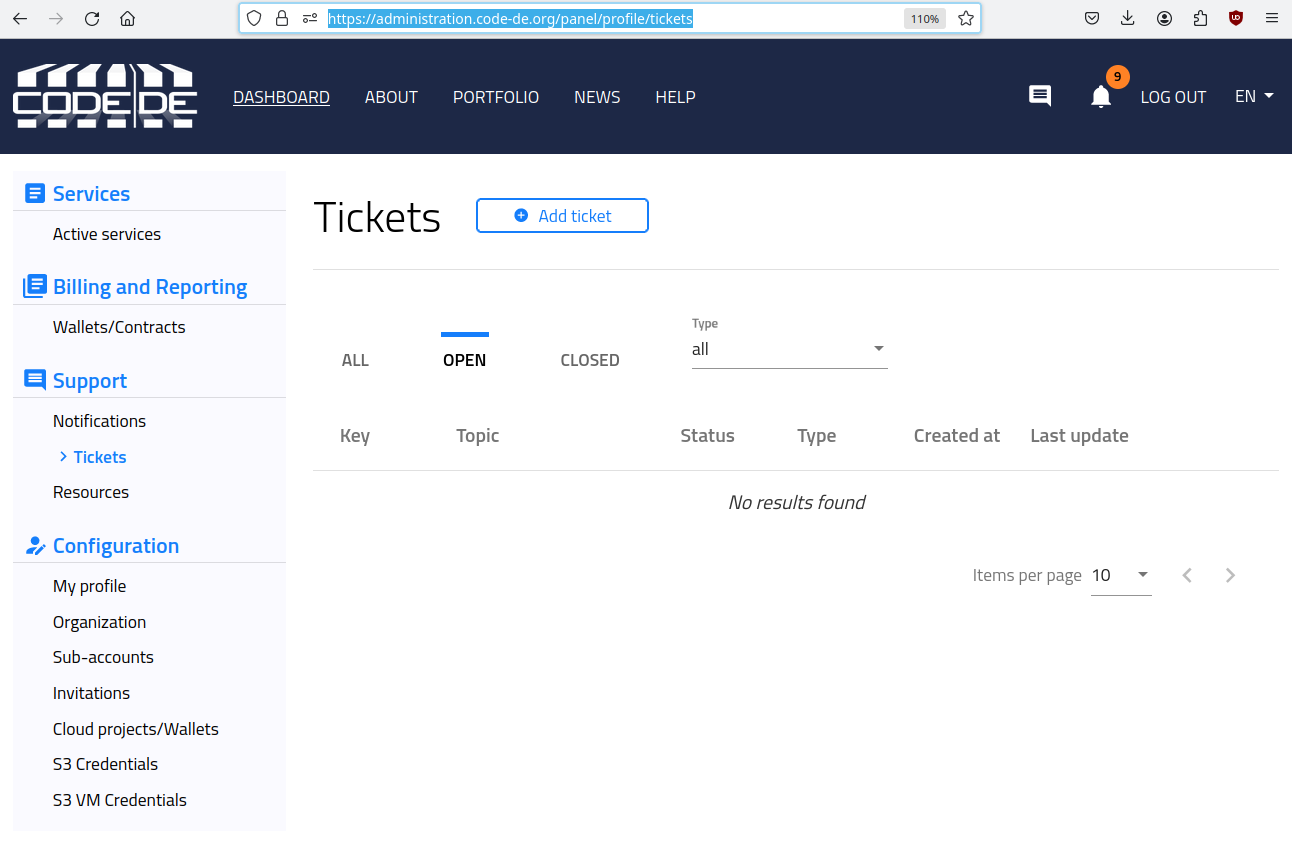Open the DASHBOARD menu item

[x=281, y=97]
